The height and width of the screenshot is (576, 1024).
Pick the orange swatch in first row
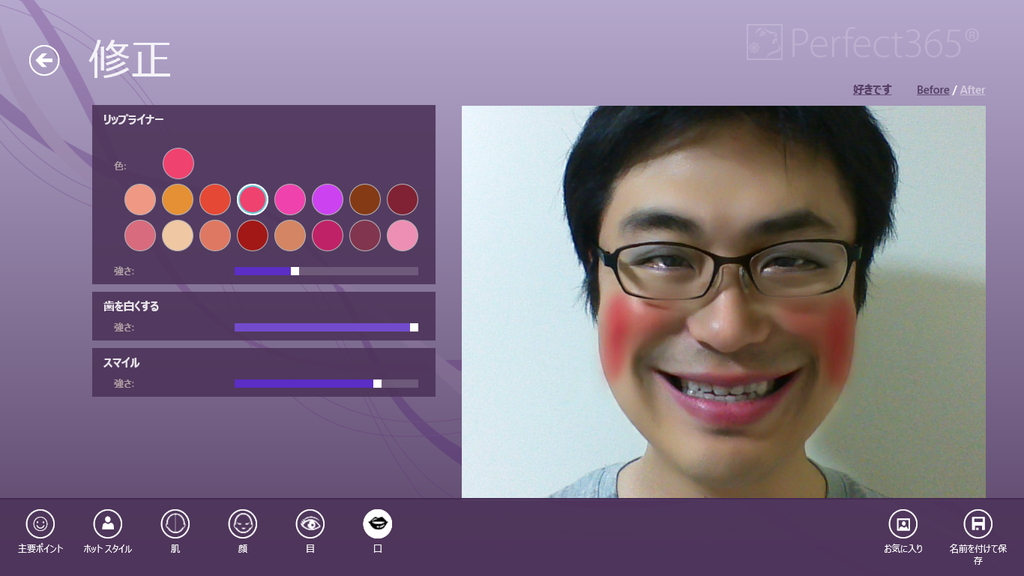[x=178, y=199]
